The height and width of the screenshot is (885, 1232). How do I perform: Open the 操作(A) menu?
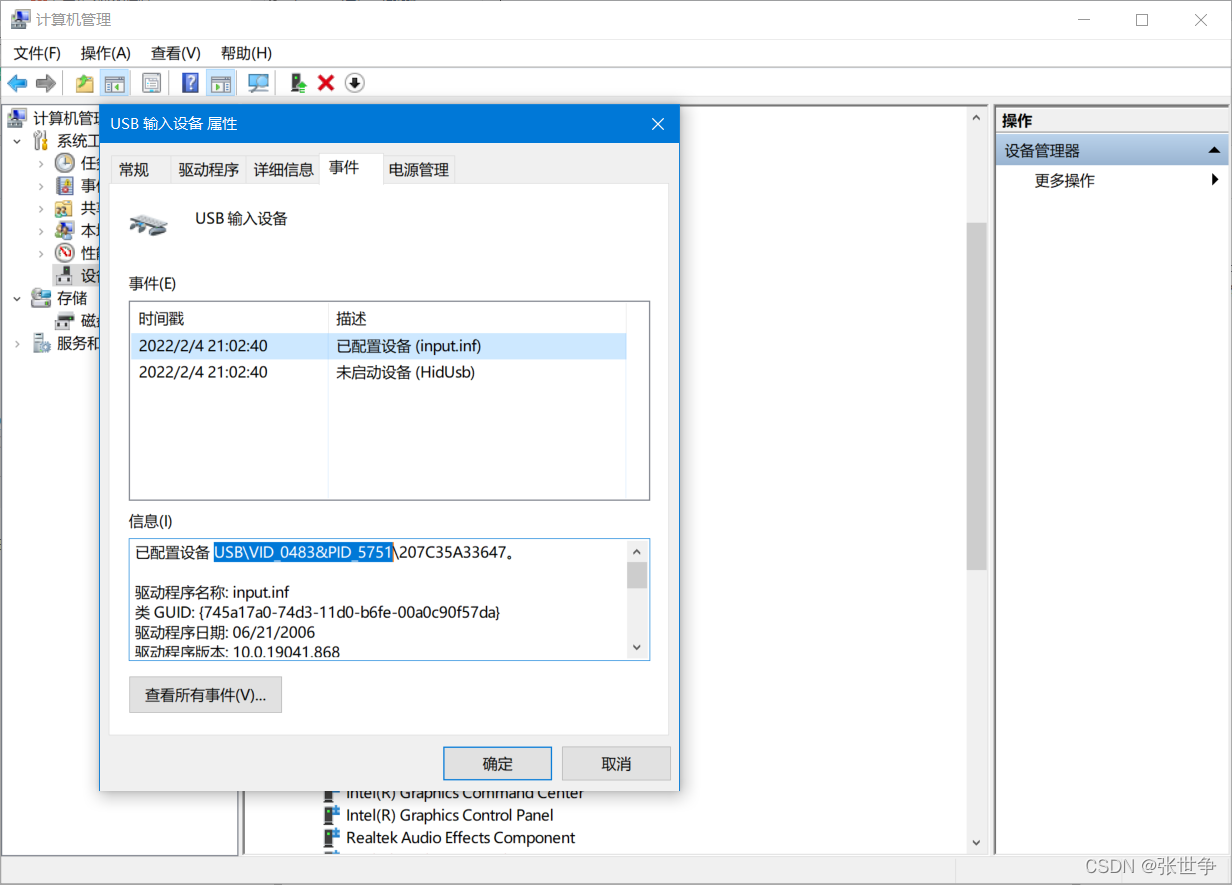click(x=106, y=53)
